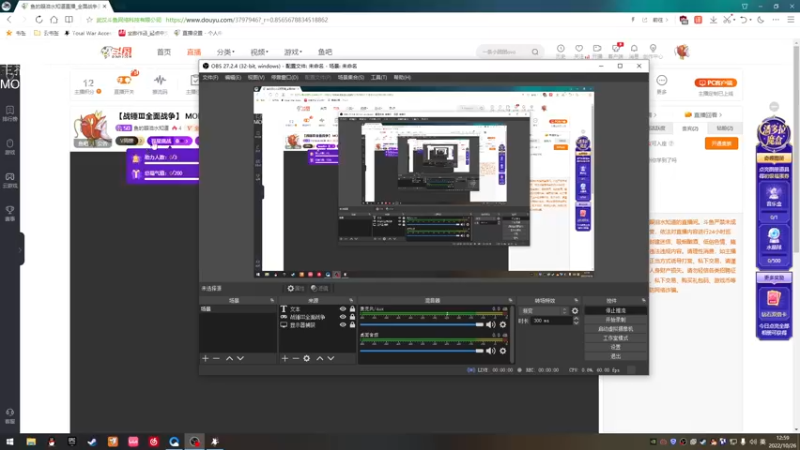This screenshot has width=800, height=450.
Task: Click the Douyu logo on the website
Action: (x=116, y=52)
